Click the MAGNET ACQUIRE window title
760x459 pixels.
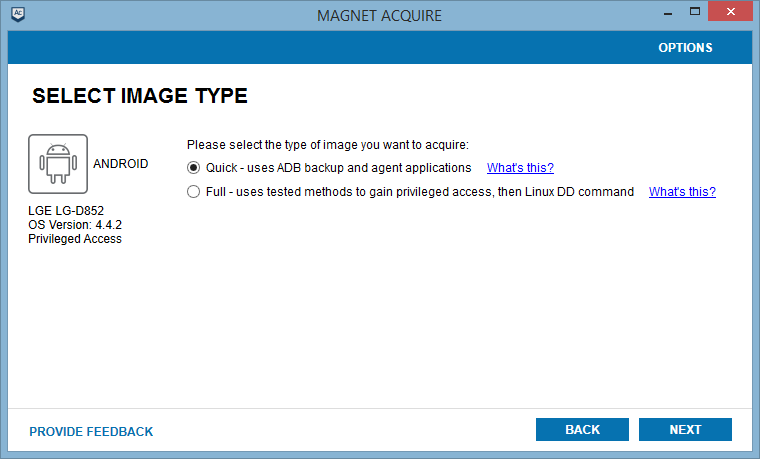380,16
